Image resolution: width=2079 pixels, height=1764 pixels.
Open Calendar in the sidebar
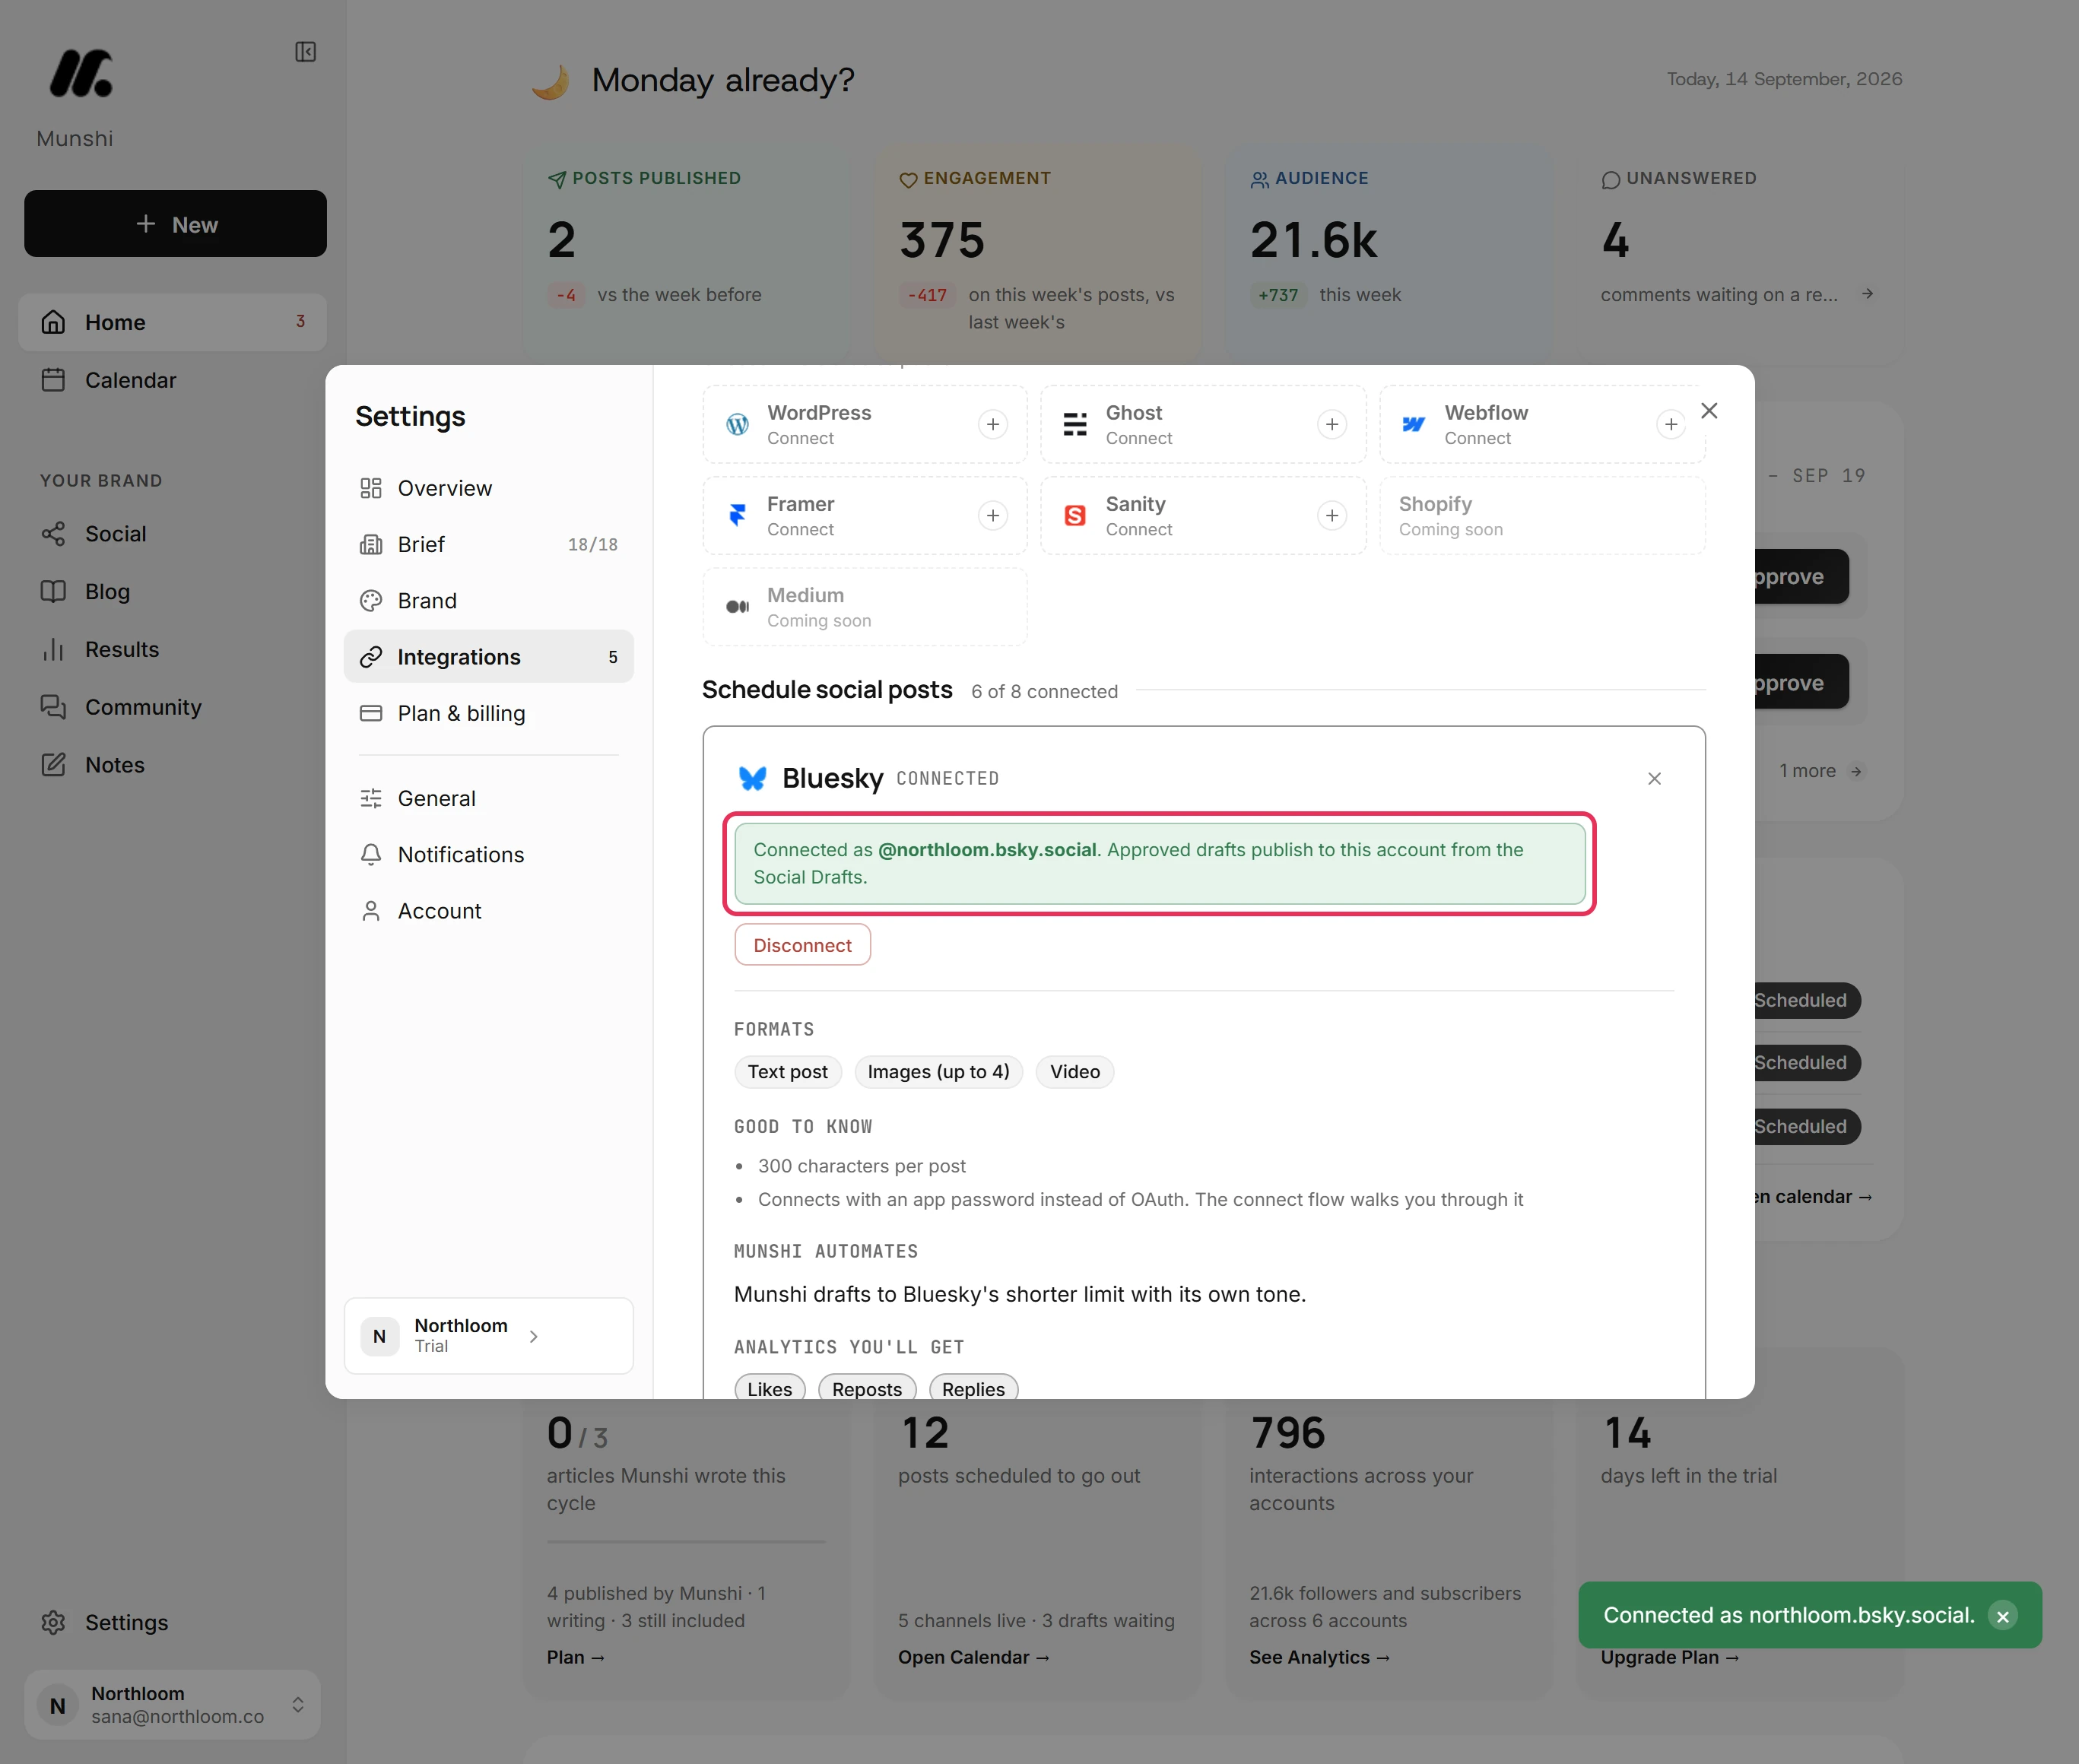coord(172,380)
